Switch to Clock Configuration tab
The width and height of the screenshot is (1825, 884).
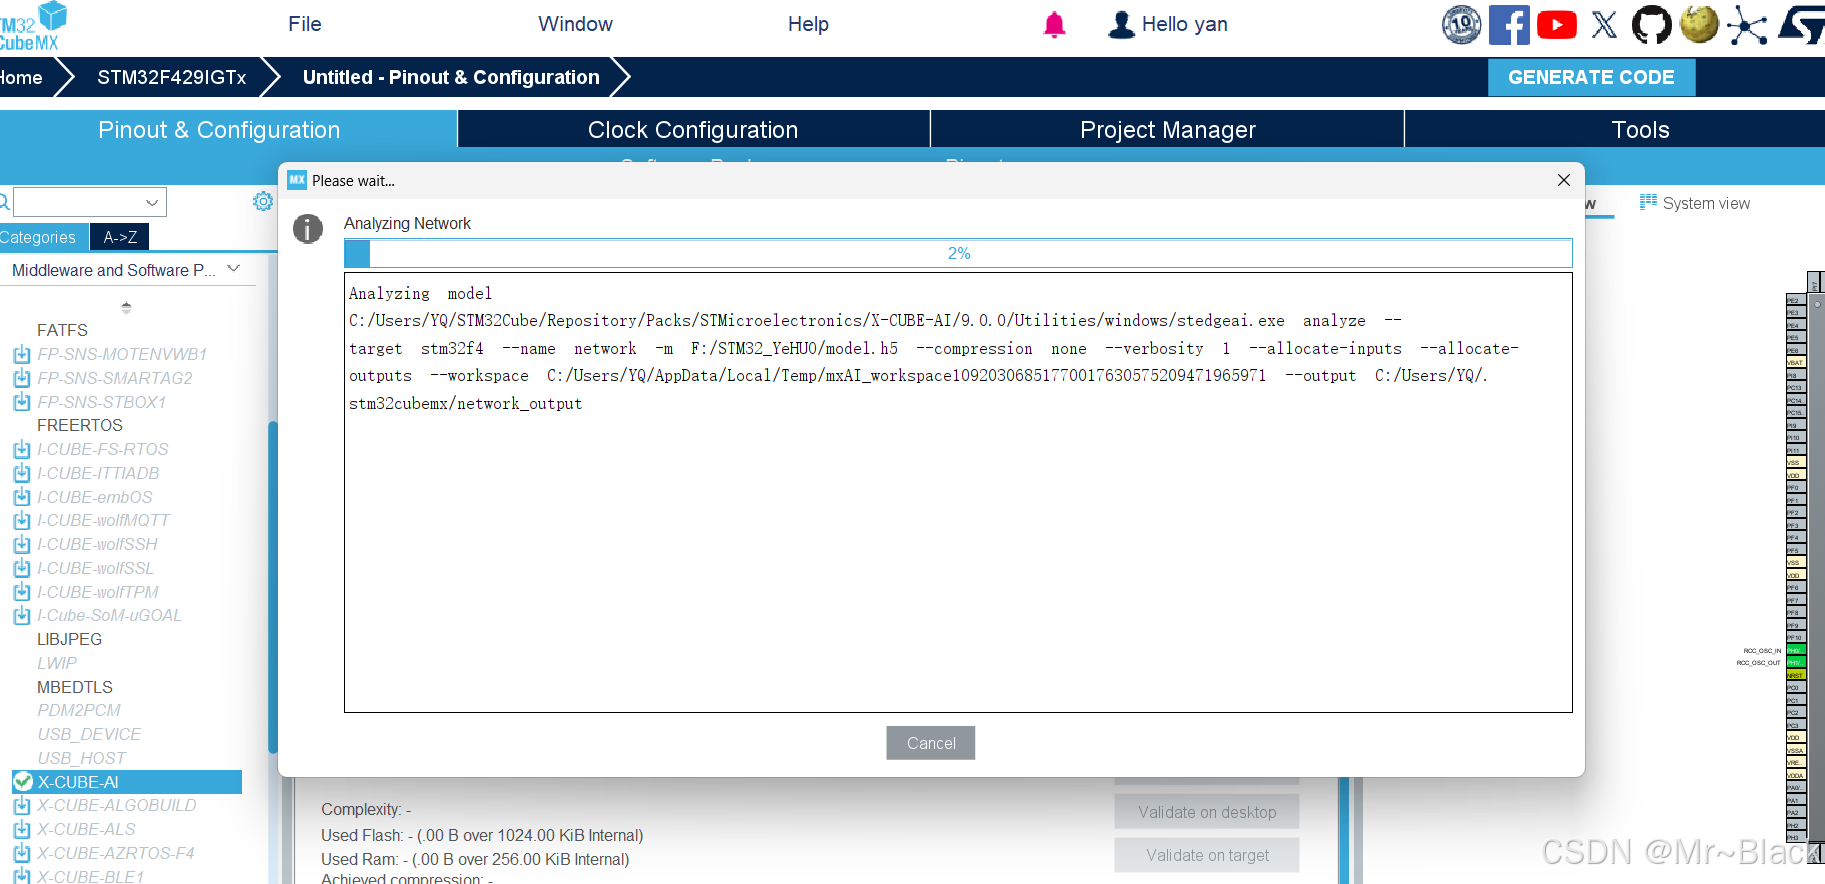[693, 130]
